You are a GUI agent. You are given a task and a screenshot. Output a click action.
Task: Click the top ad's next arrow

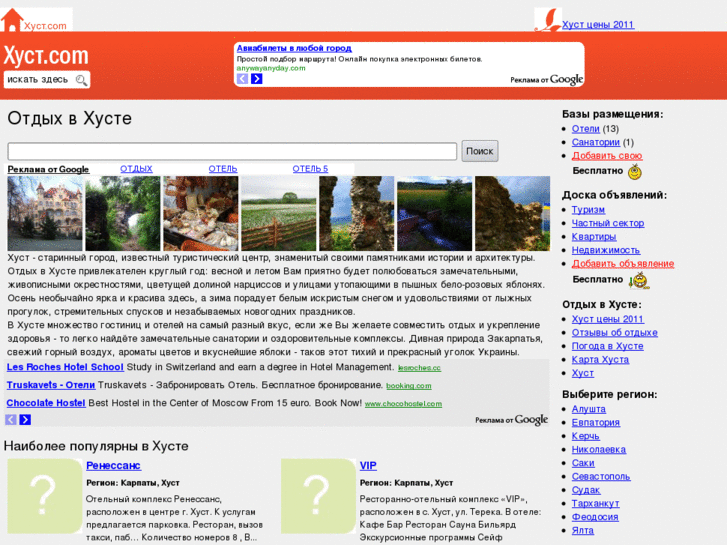256,79
